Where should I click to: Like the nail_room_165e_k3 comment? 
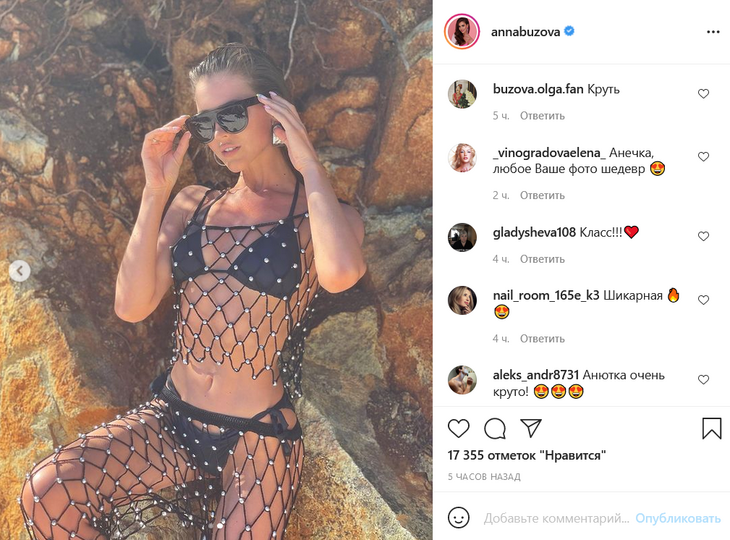(x=703, y=300)
